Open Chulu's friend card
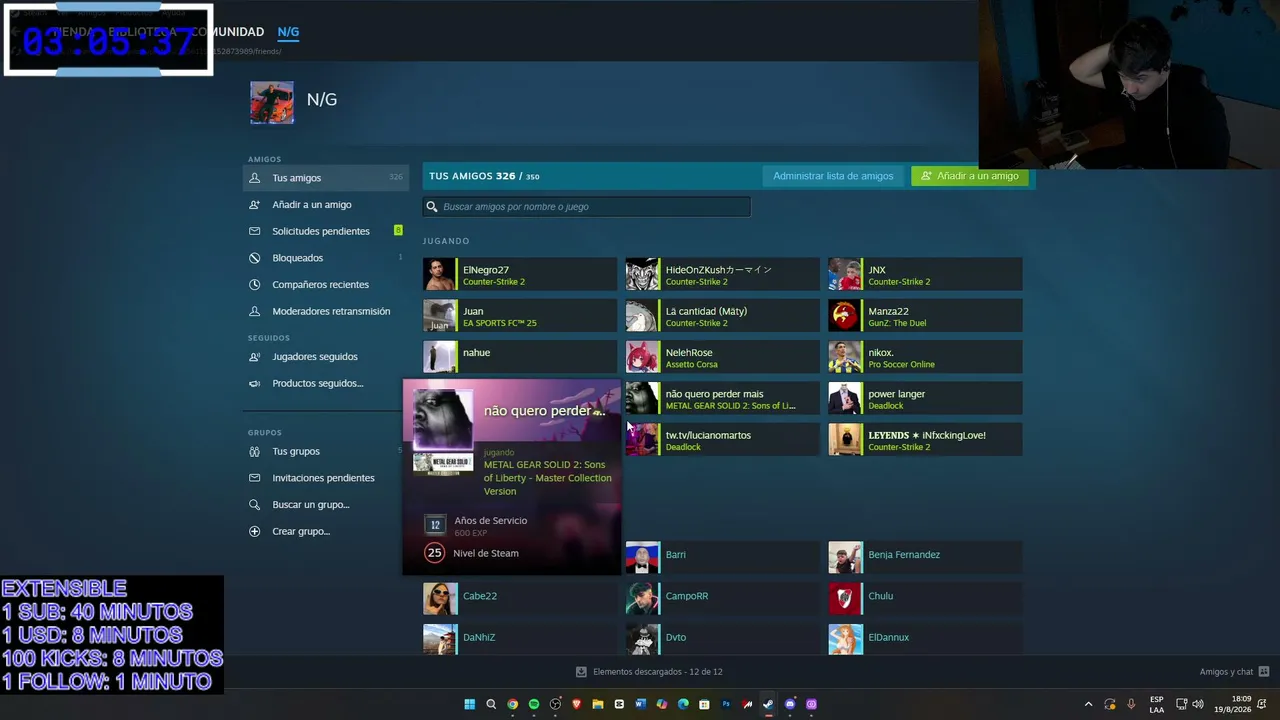This screenshot has height=720, width=1280. (925, 600)
